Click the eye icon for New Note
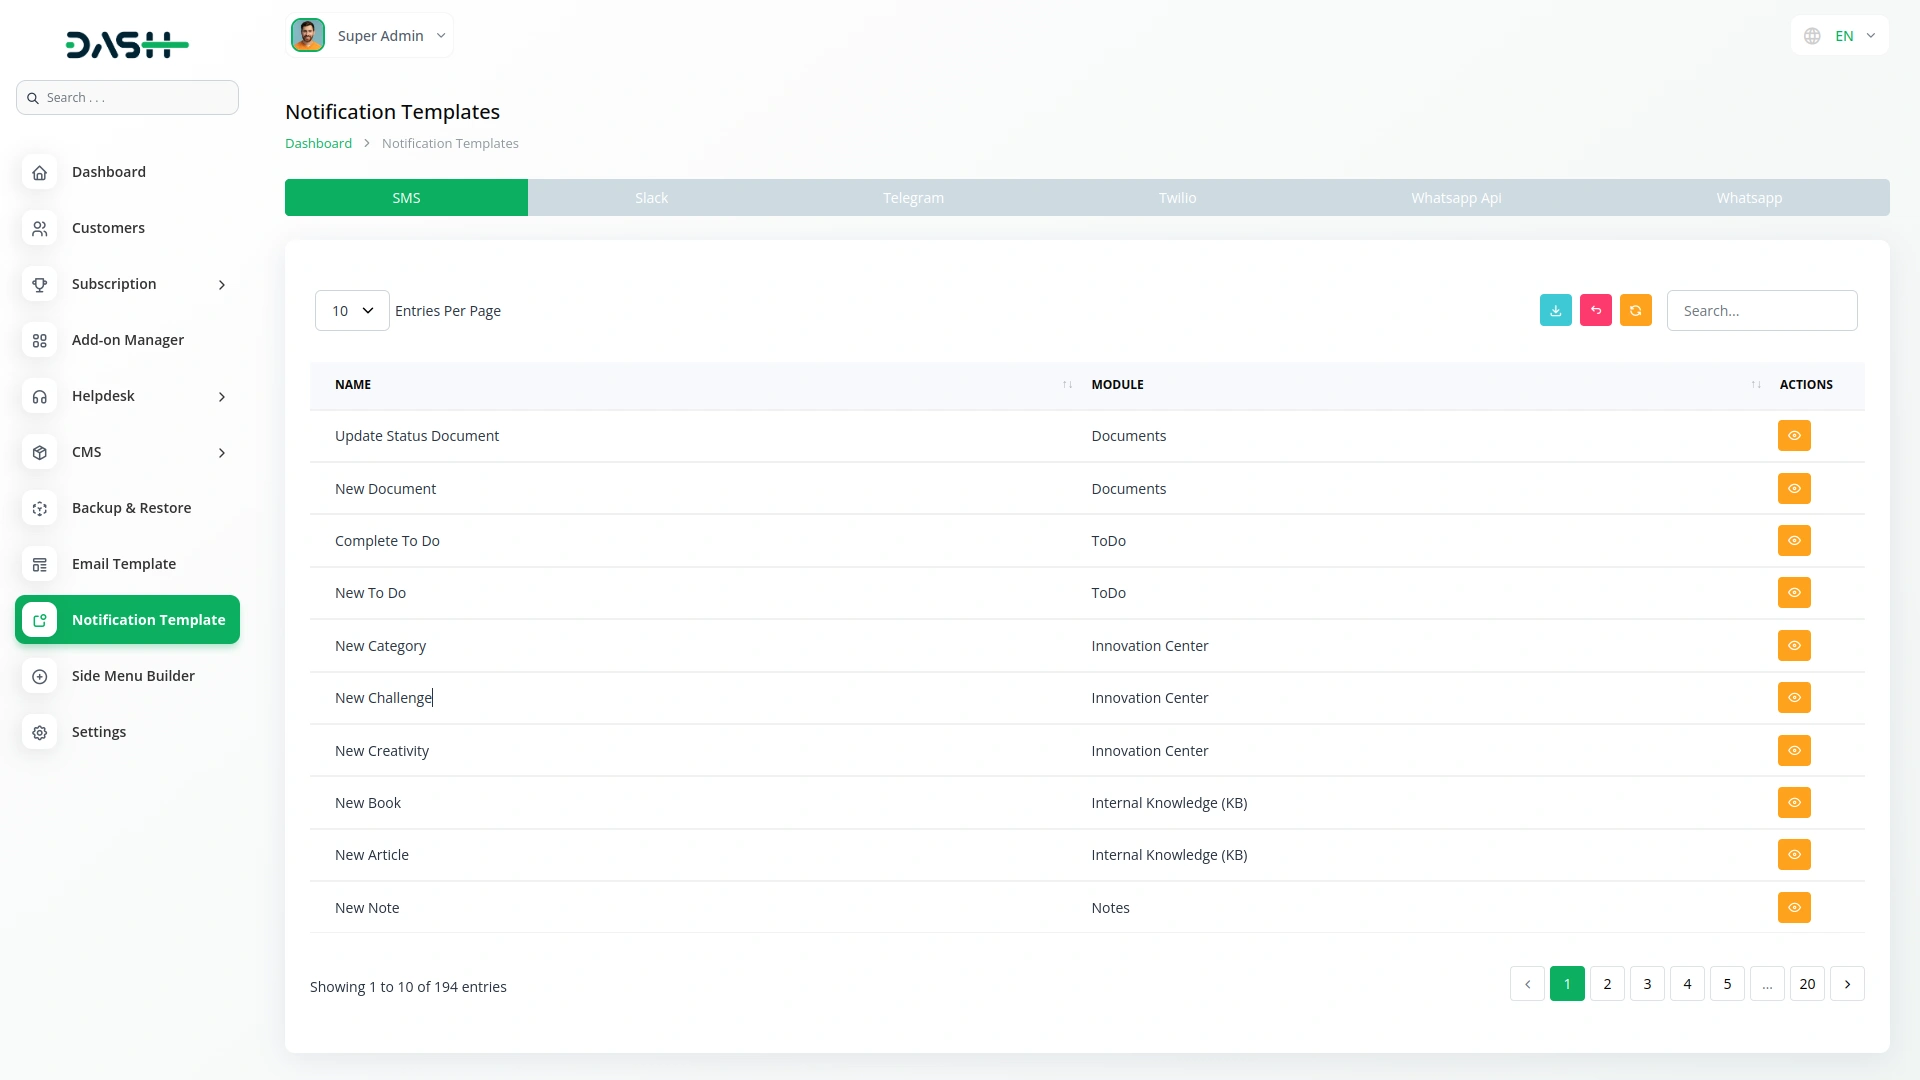 point(1794,908)
